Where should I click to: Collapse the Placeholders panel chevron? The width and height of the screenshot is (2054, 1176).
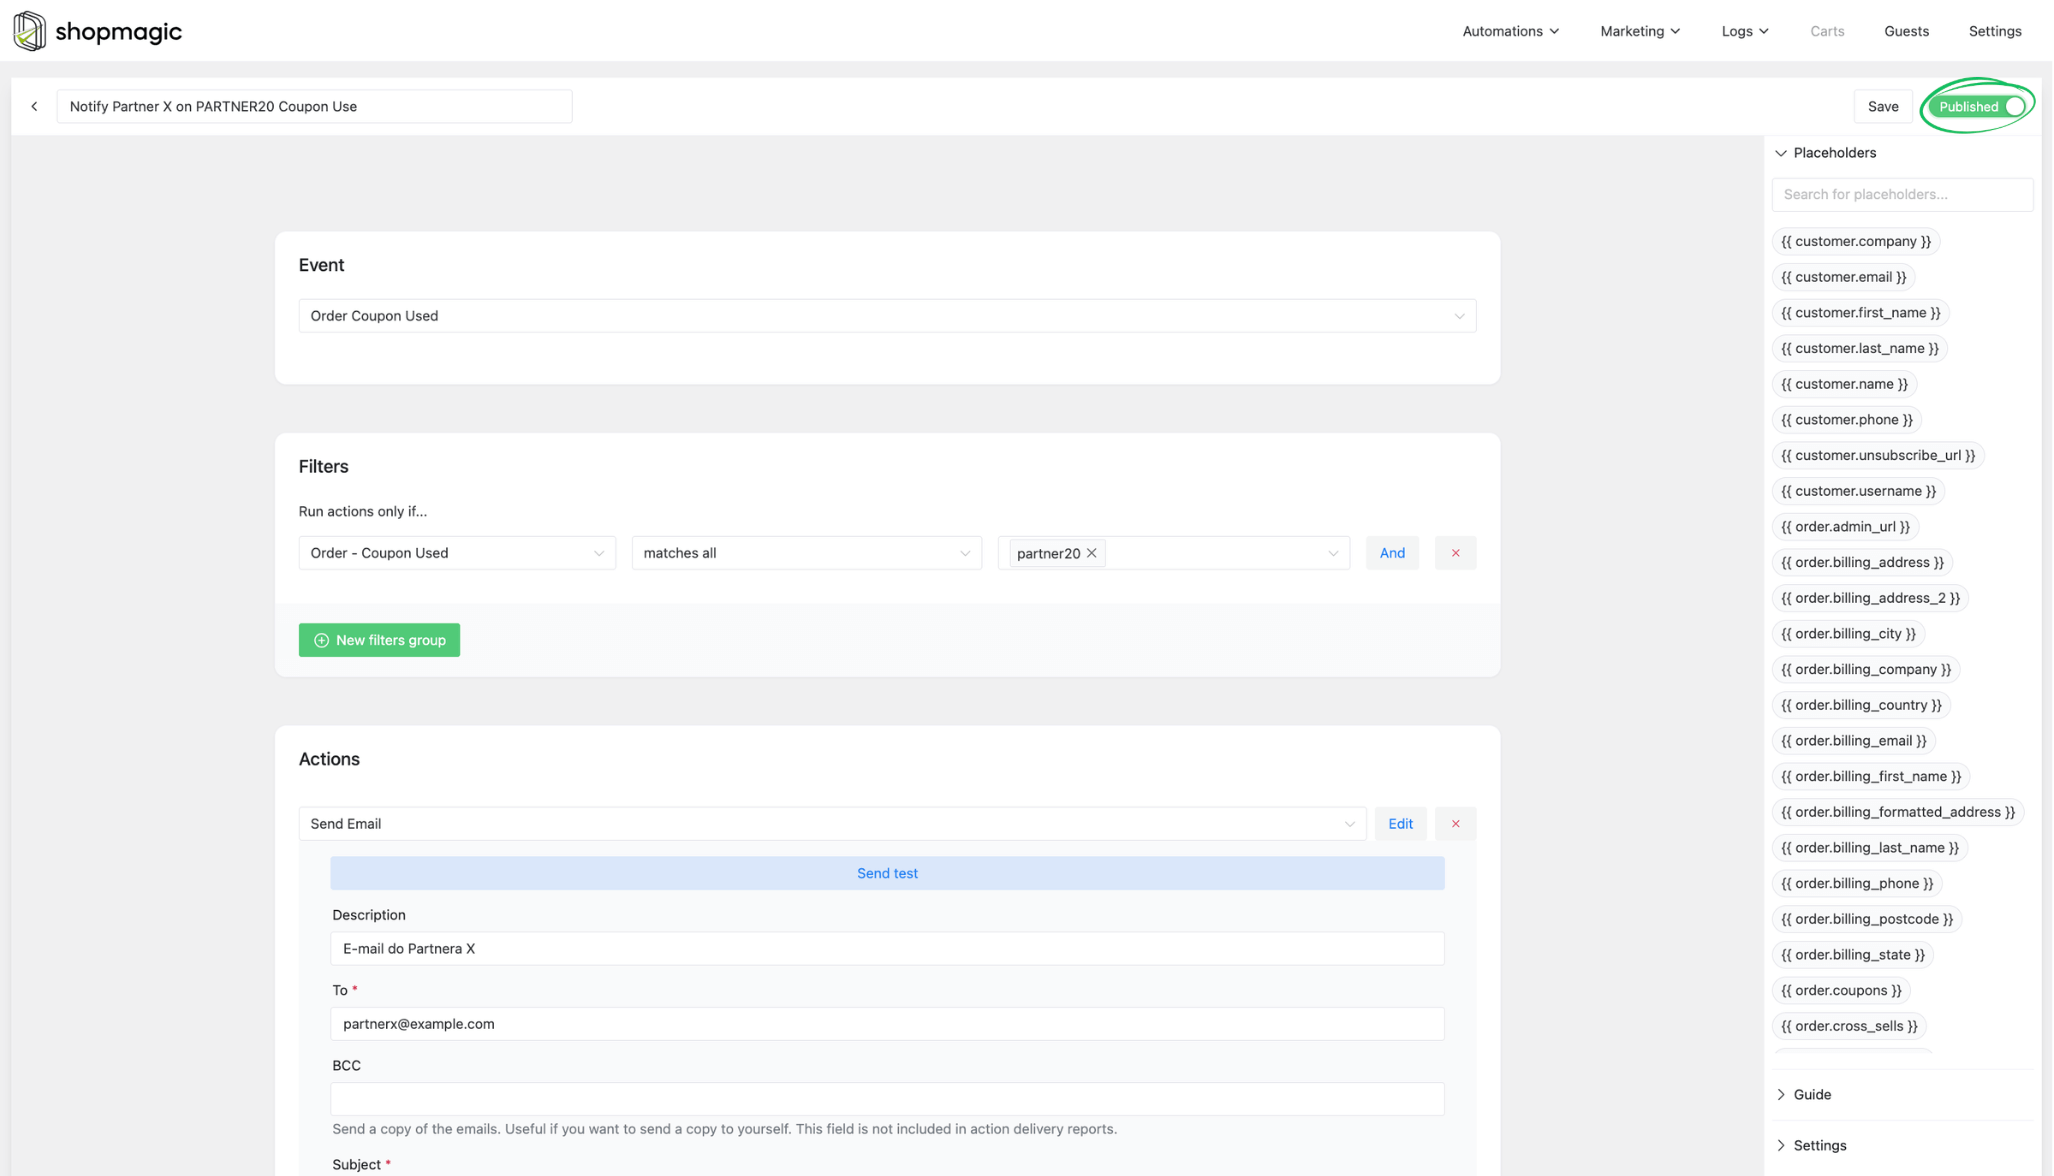[1781, 153]
